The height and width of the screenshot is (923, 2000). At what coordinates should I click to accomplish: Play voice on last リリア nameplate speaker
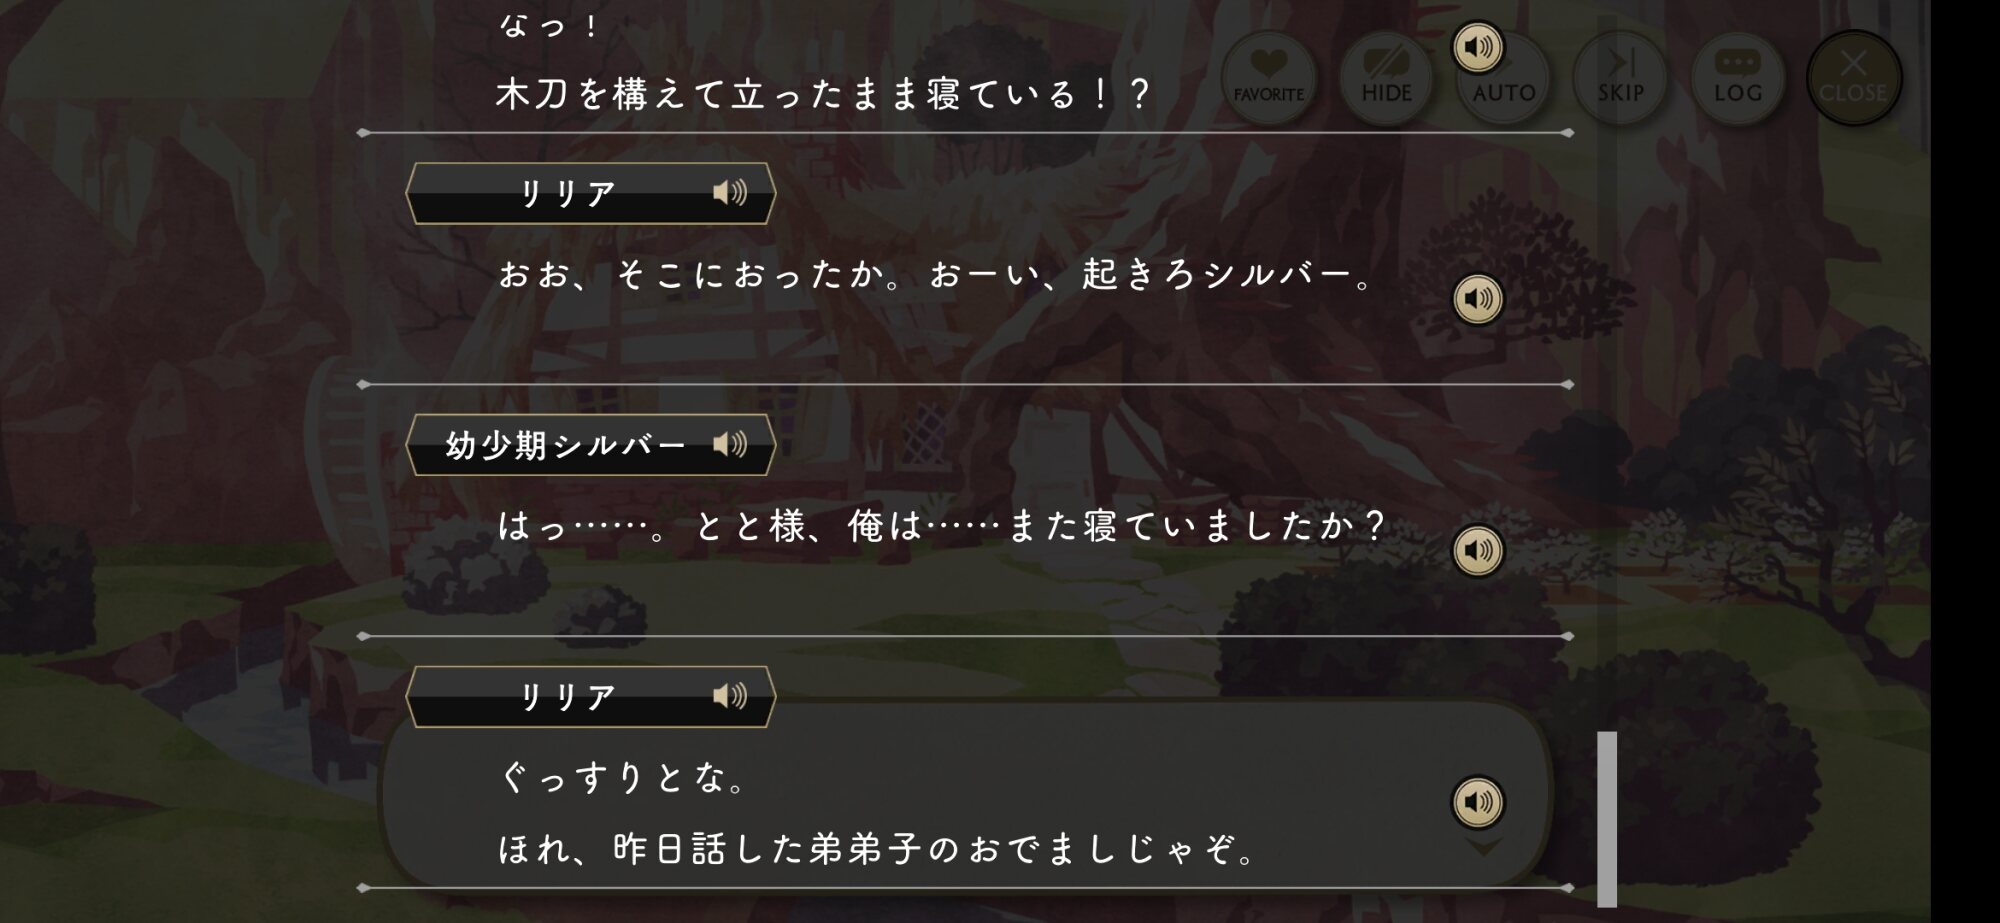click(x=730, y=696)
